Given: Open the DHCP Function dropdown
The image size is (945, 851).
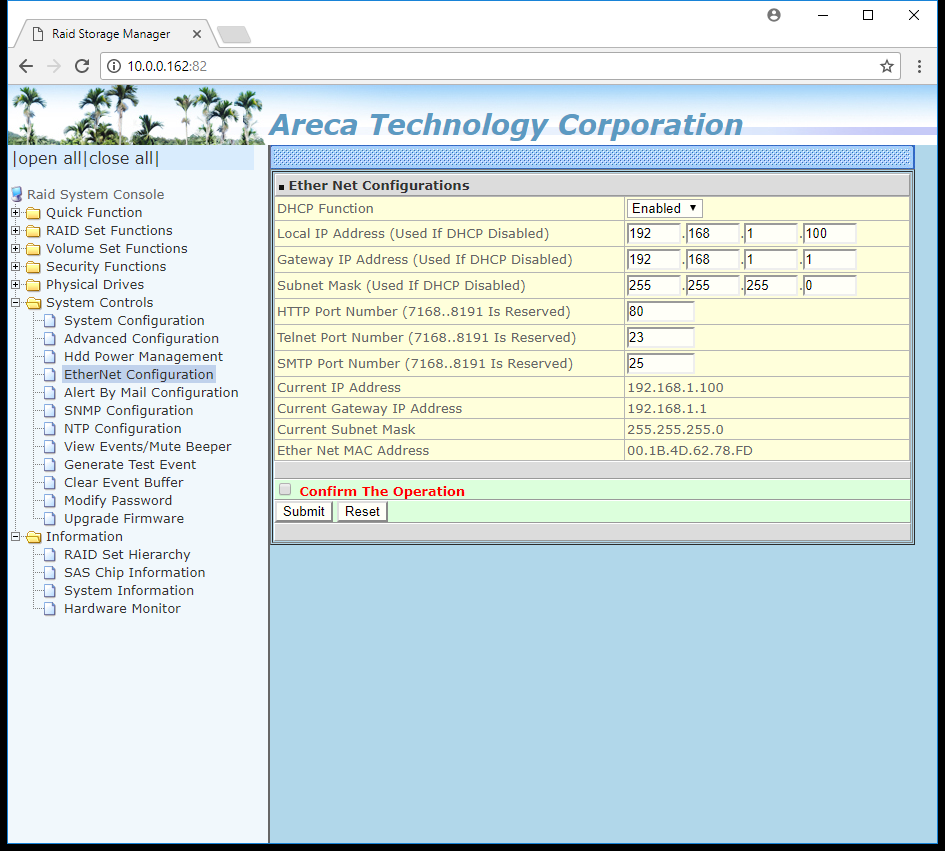Looking at the screenshot, I should (x=664, y=209).
